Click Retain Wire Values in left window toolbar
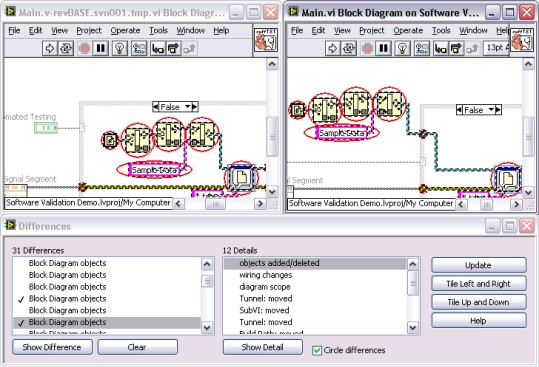Viewport: 539px width, 367px height. tap(139, 48)
